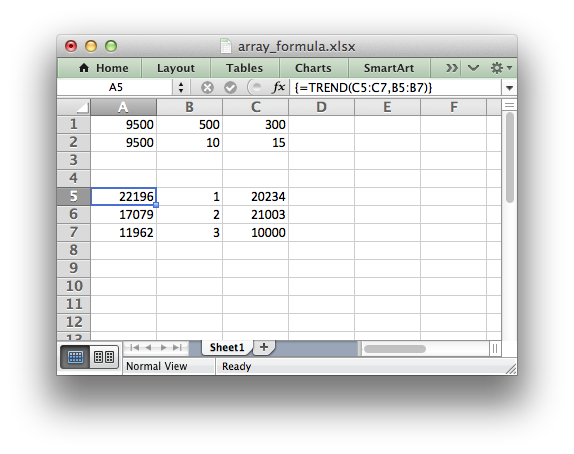The width and height of the screenshot is (574, 454).
Task: Select the Sheet1 tab
Action: (227, 347)
